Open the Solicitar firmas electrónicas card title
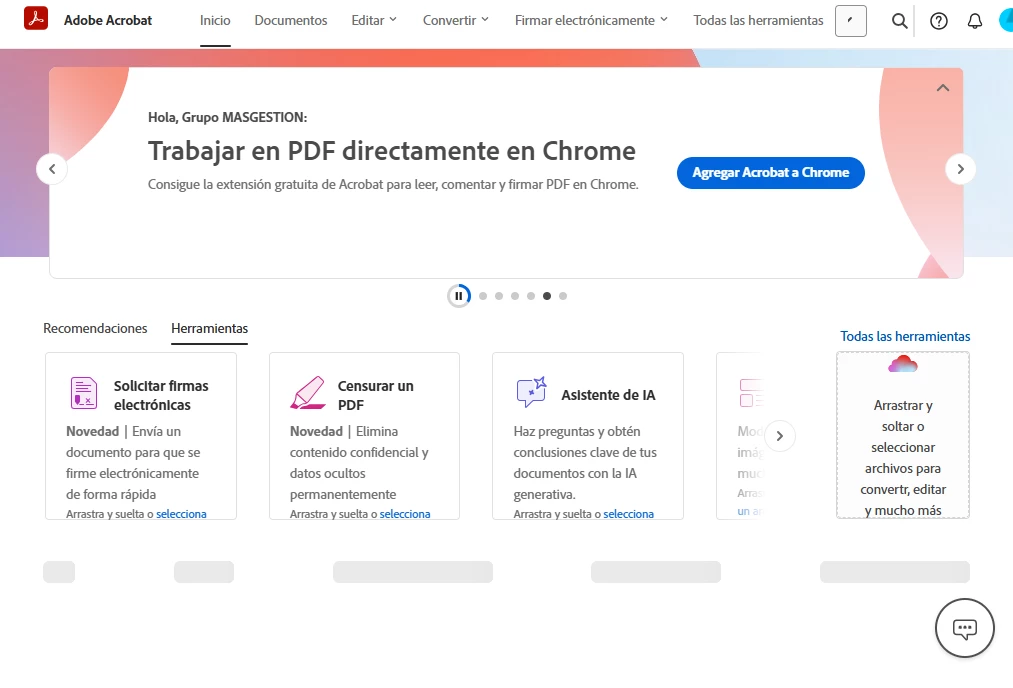Image resolution: width=1013 pixels, height=688 pixels. (x=161, y=395)
